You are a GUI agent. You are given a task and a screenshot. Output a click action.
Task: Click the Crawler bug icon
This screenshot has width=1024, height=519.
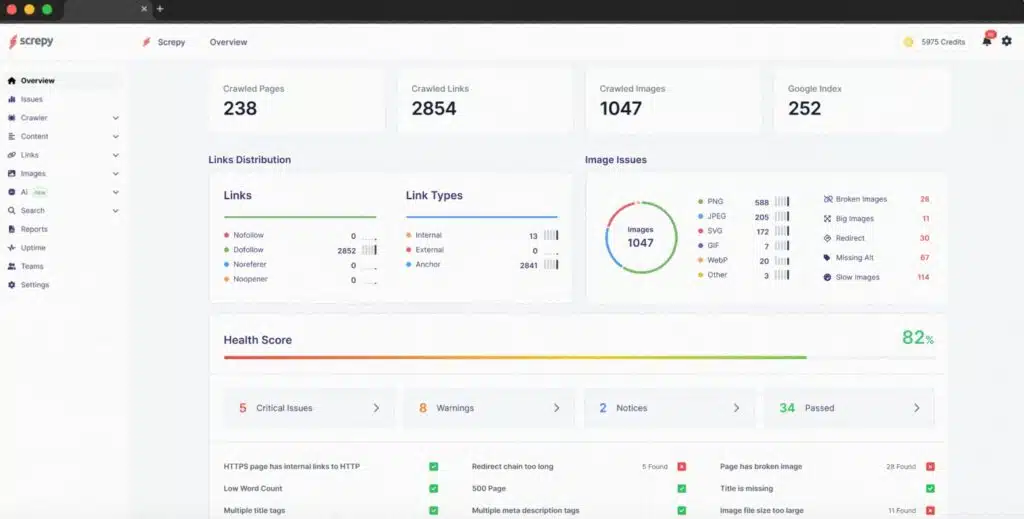pyautogui.click(x=11, y=118)
